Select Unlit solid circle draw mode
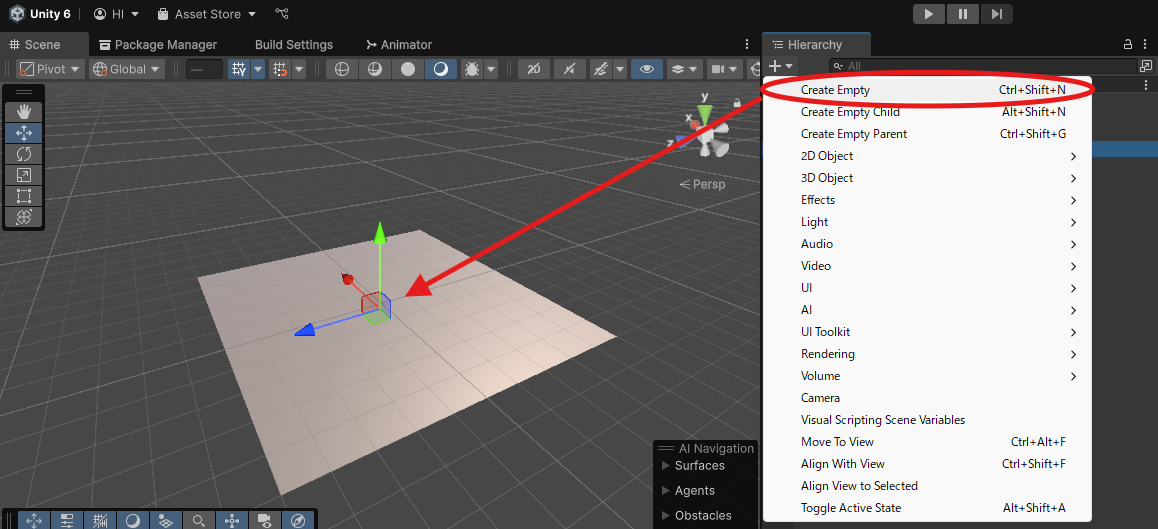 [x=408, y=69]
